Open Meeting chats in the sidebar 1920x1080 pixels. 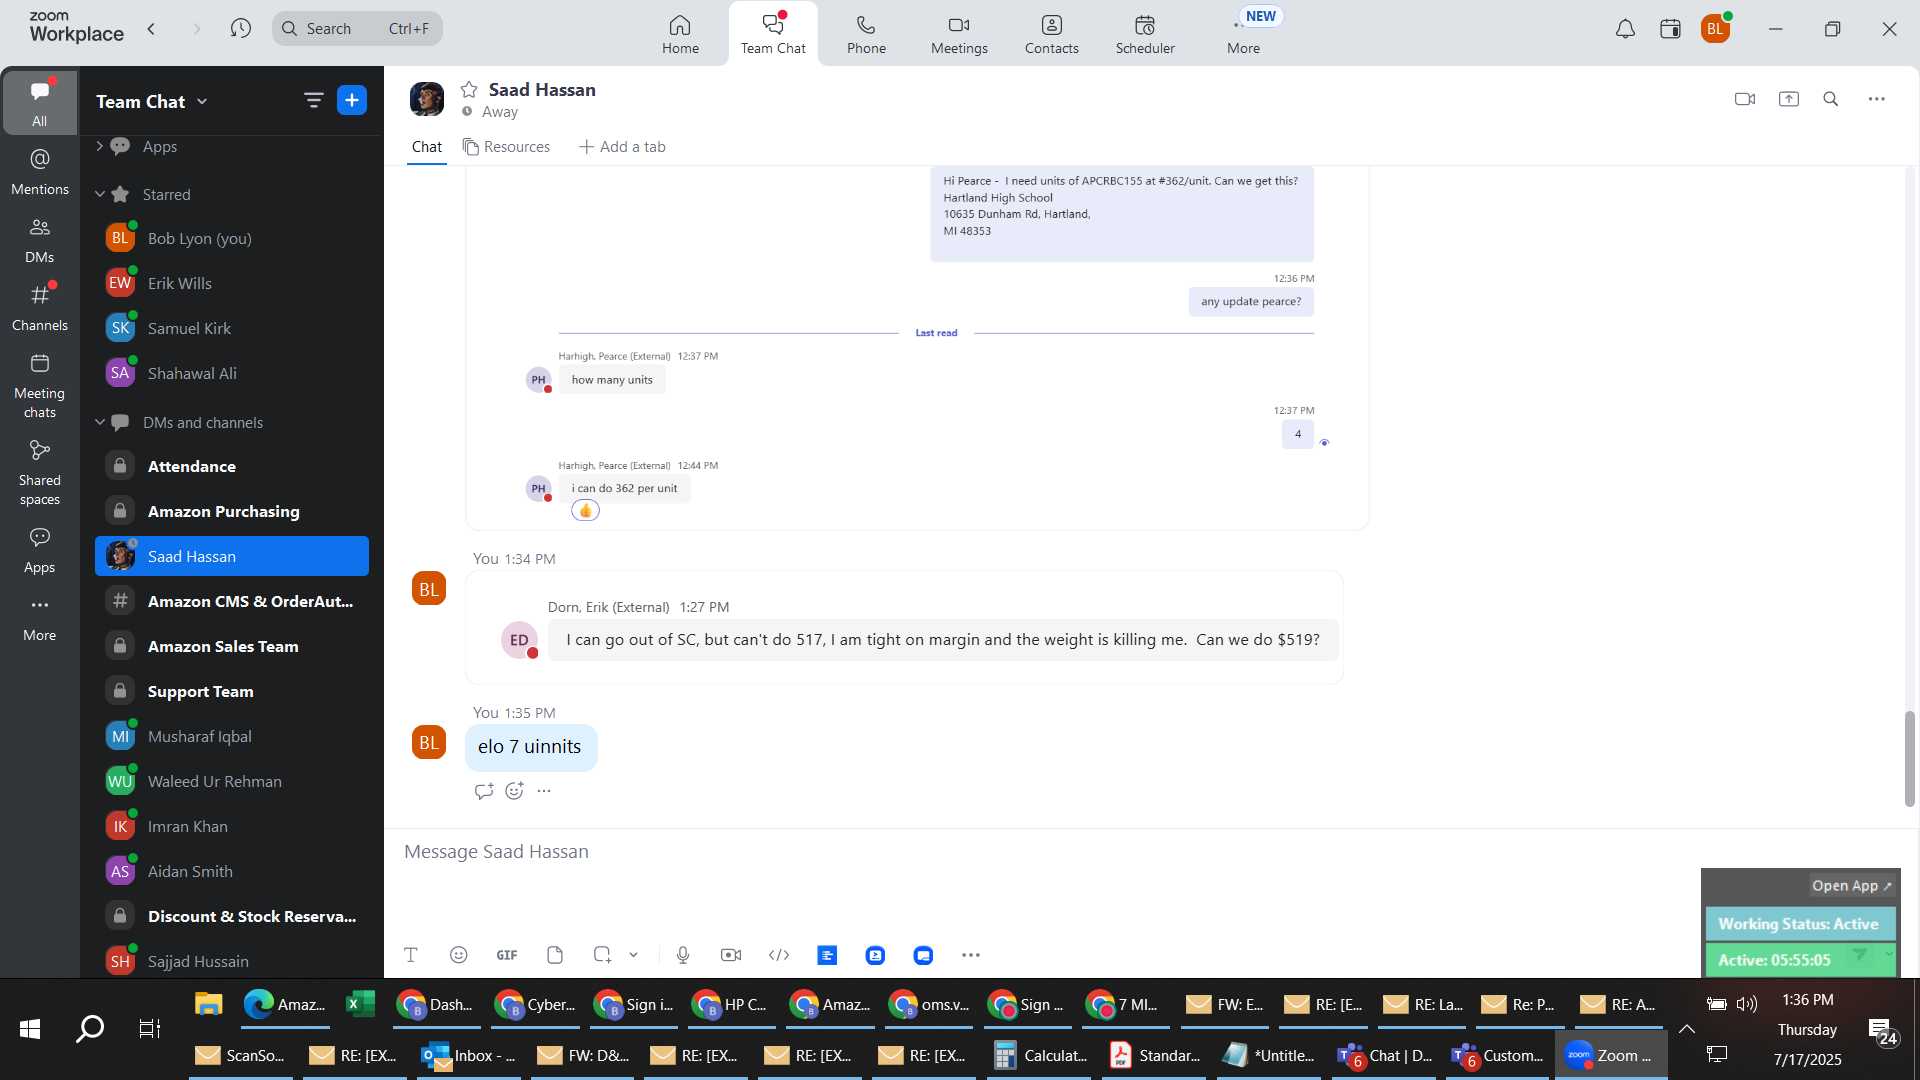pos(40,386)
